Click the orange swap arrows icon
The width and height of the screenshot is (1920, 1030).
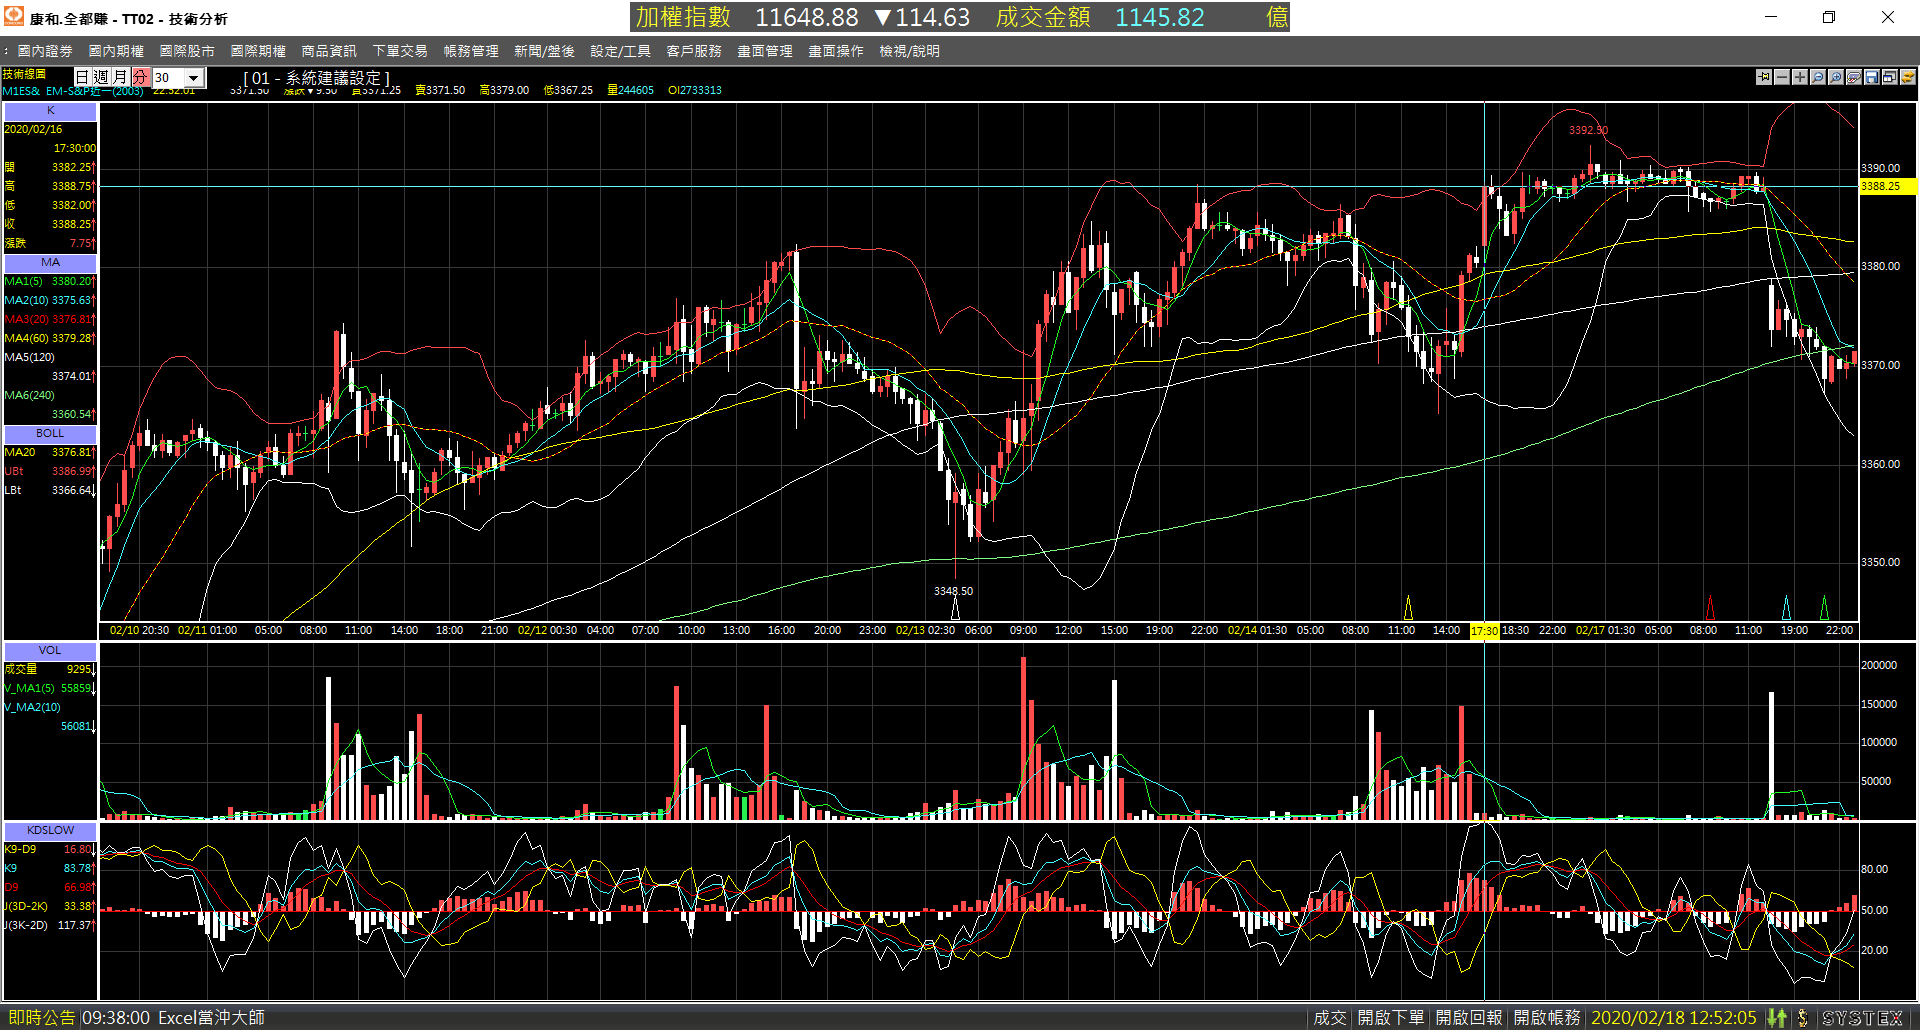pos(1908,77)
